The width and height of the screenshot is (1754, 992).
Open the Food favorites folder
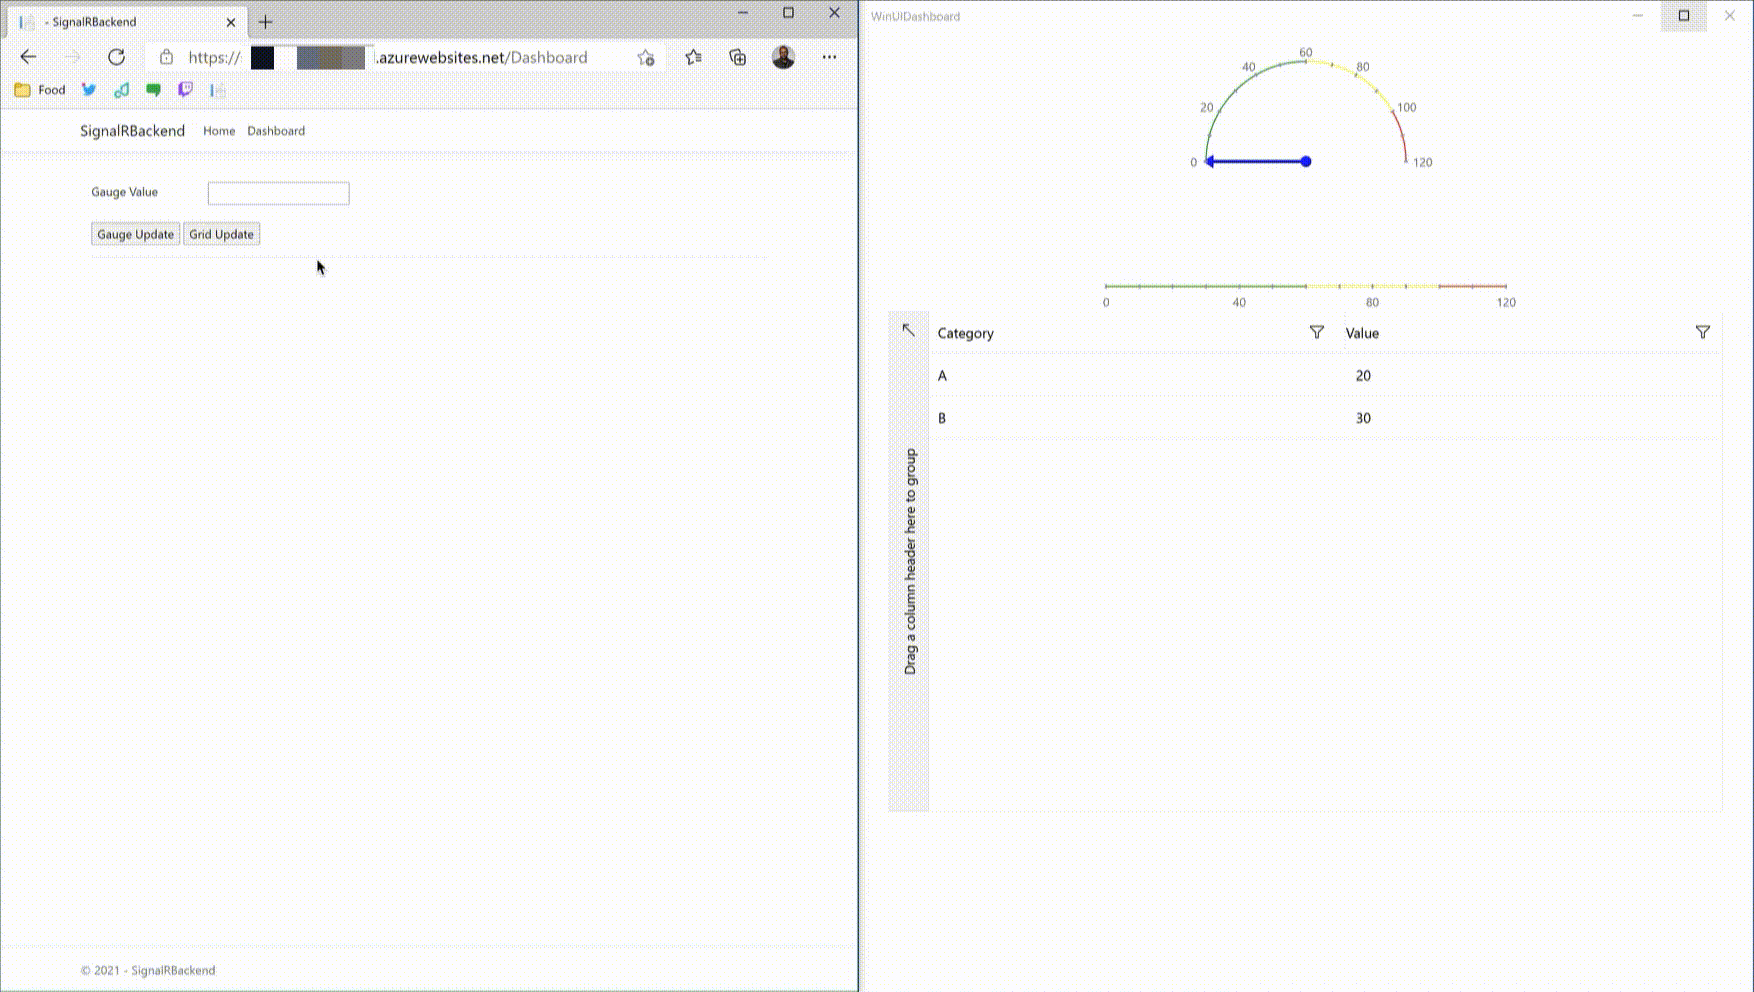coord(38,90)
